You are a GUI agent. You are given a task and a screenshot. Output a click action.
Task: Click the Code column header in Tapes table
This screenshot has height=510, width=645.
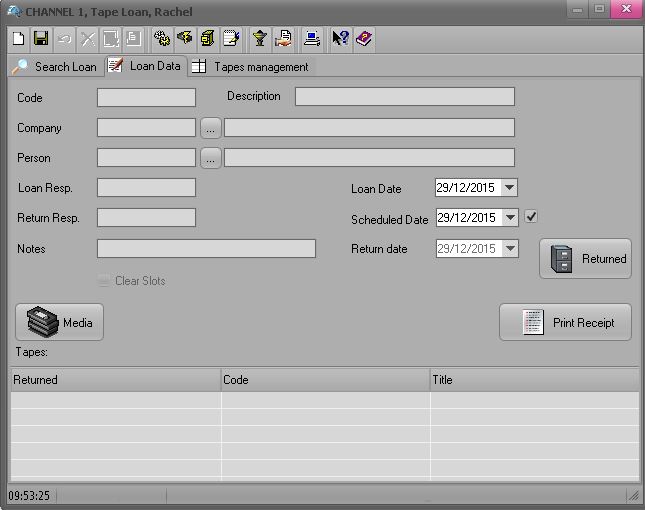click(325, 380)
